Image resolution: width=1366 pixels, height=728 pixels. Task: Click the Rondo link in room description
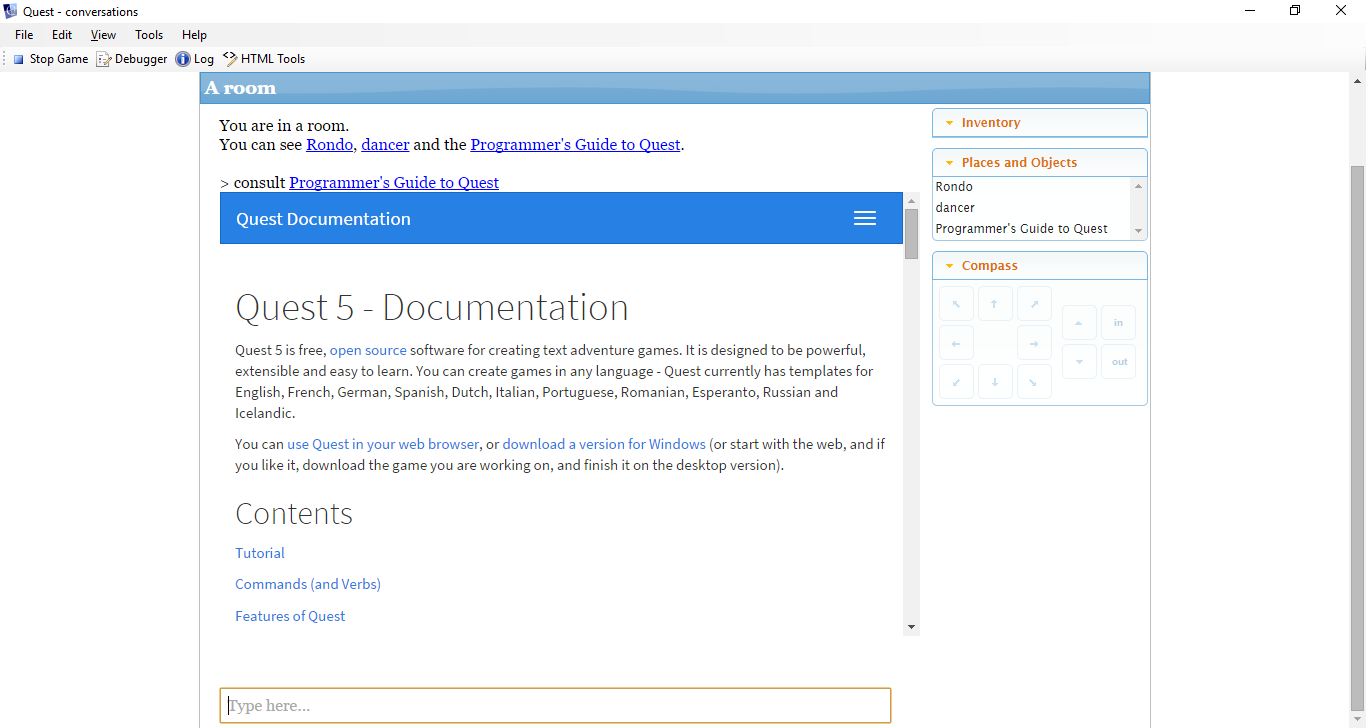click(x=329, y=145)
